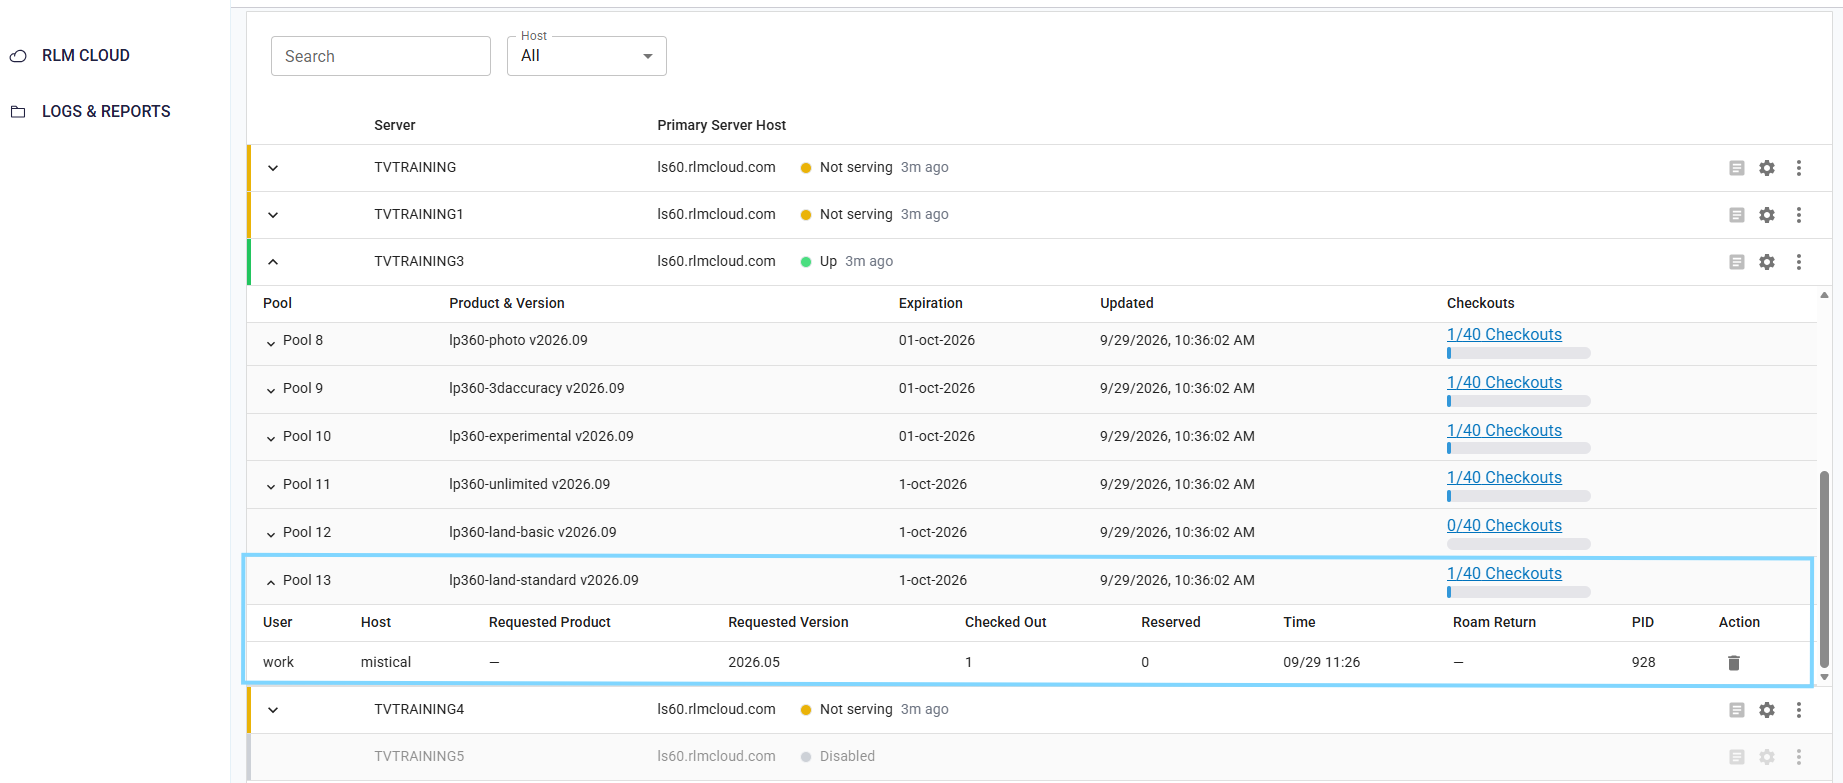Open the log icon for TVTRAINING3
The height and width of the screenshot is (783, 1843).
(1737, 262)
